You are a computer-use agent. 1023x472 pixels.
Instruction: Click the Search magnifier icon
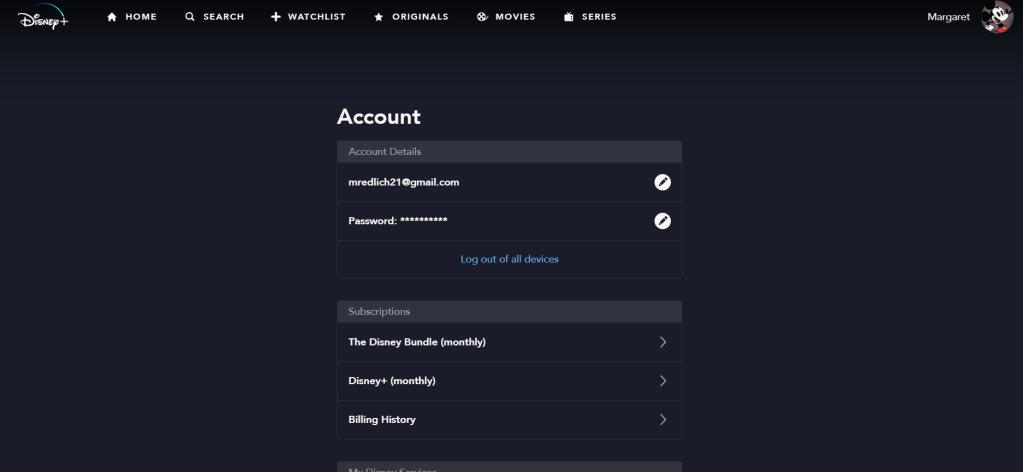point(190,17)
